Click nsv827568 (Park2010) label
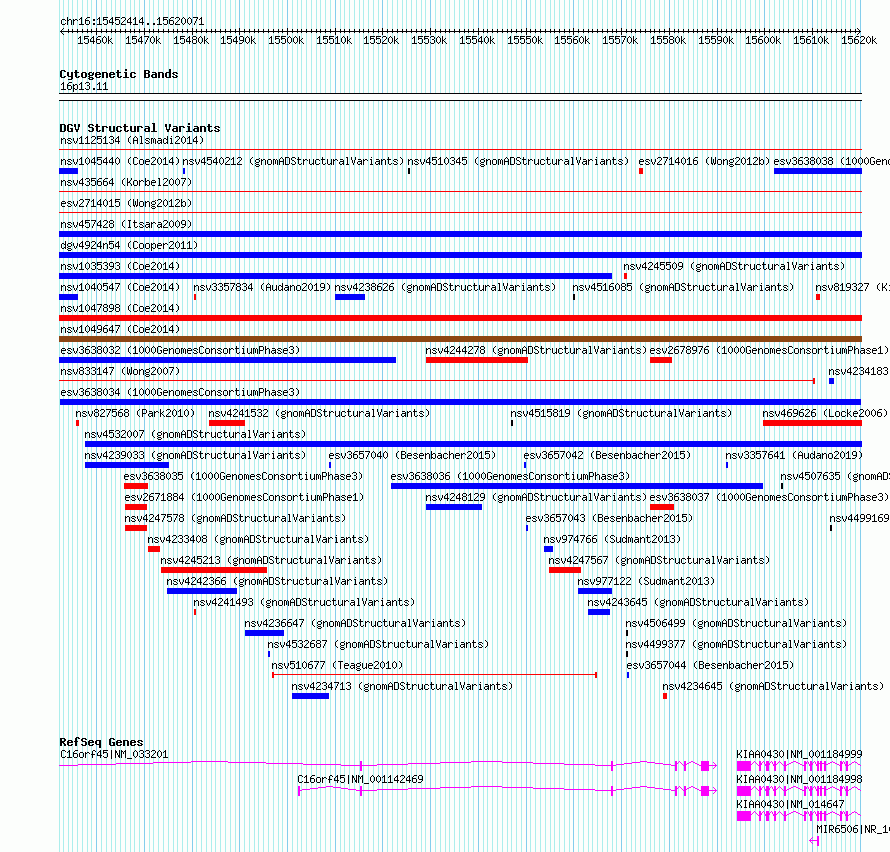Viewport: 890px width, 852px height. pyautogui.click(x=135, y=413)
